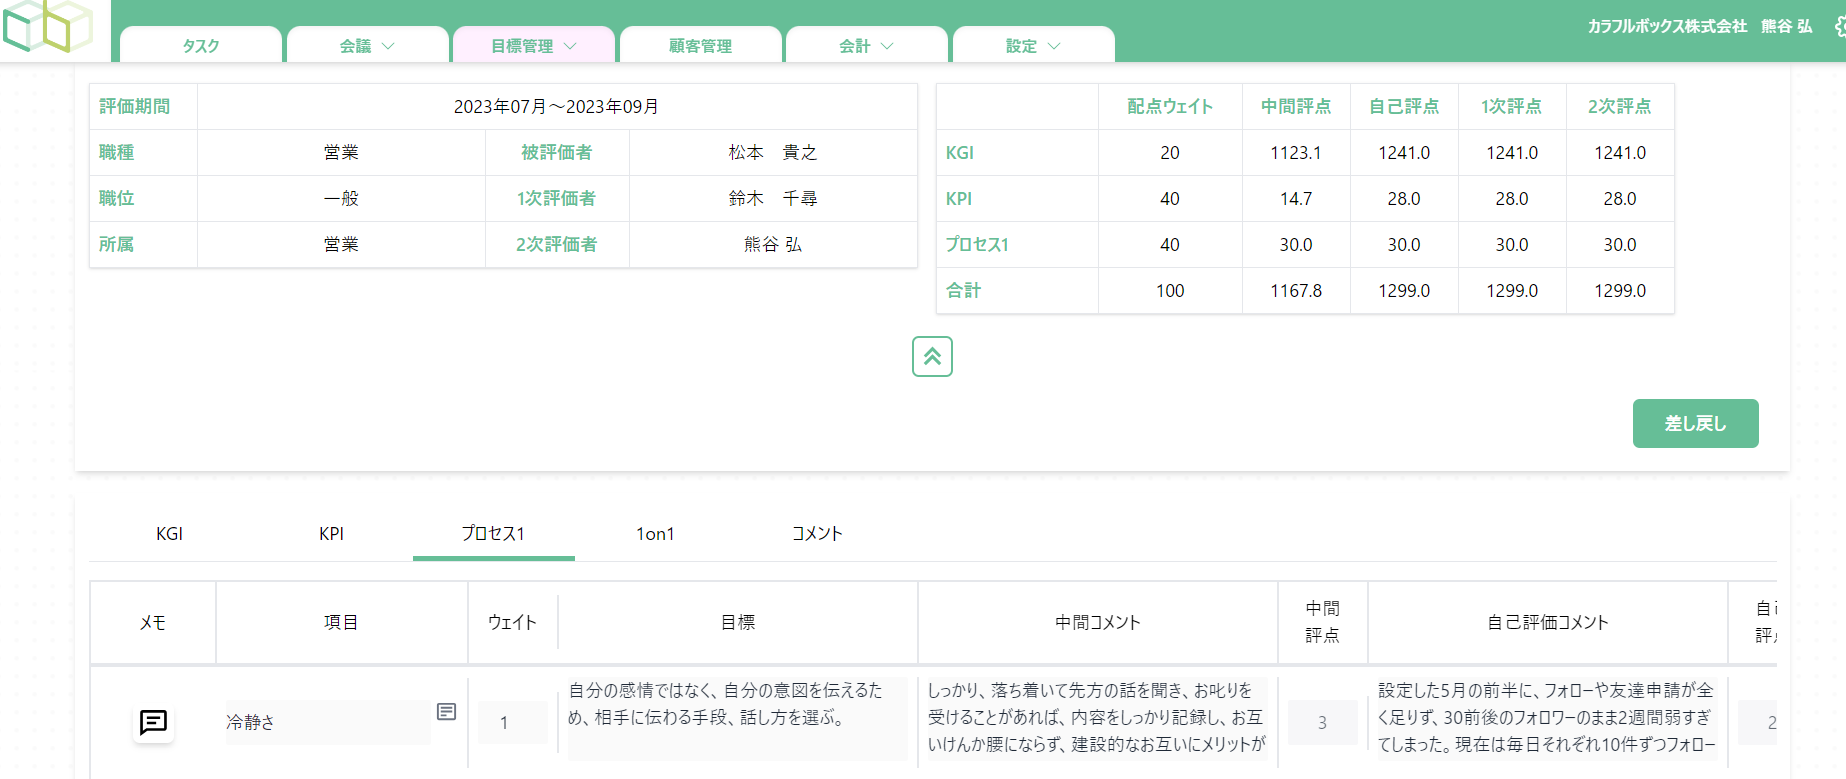Image resolution: width=1846 pixels, height=779 pixels.
Task: Click the 中間コメント text for 冷静さ
Action: tap(1097, 718)
